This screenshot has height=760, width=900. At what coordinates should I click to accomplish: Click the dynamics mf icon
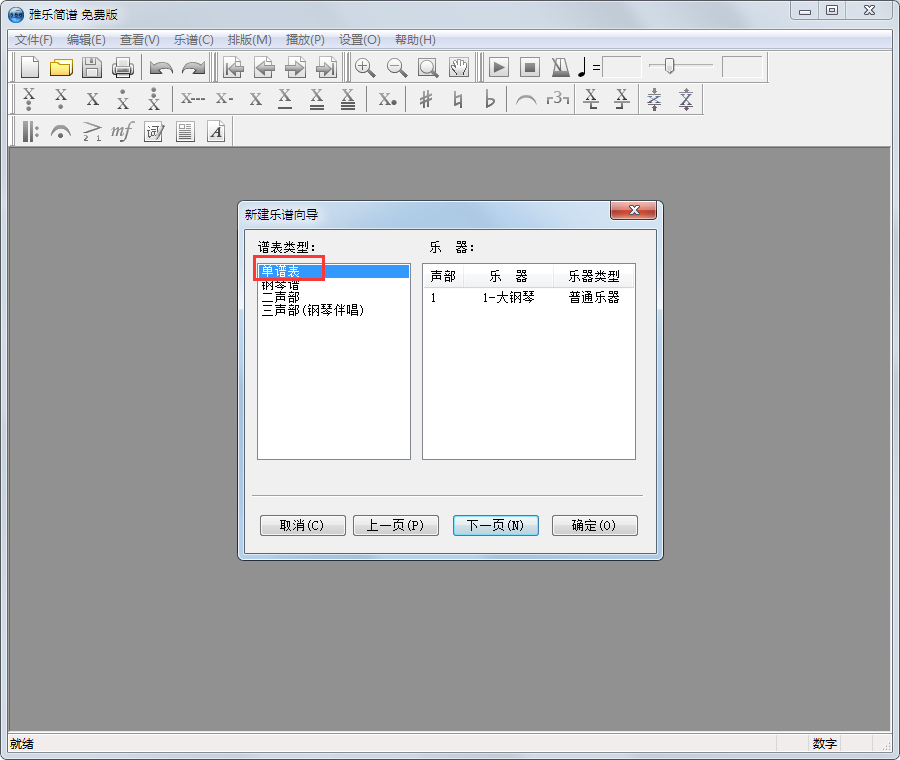[x=121, y=131]
